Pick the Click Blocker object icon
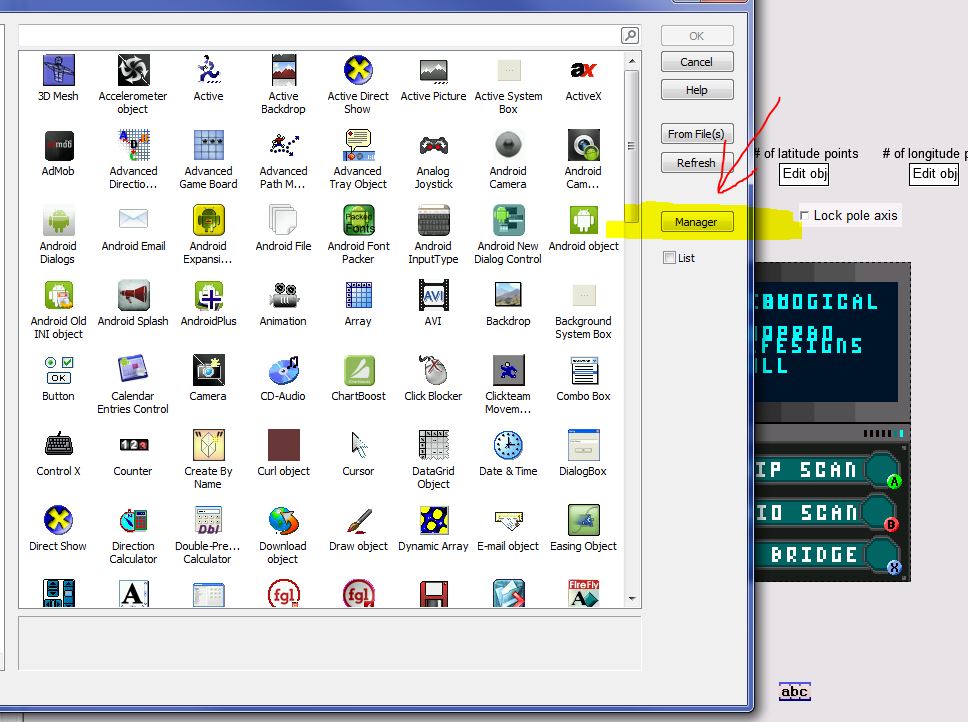Image resolution: width=968 pixels, height=722 pixels. click(433, 370)
